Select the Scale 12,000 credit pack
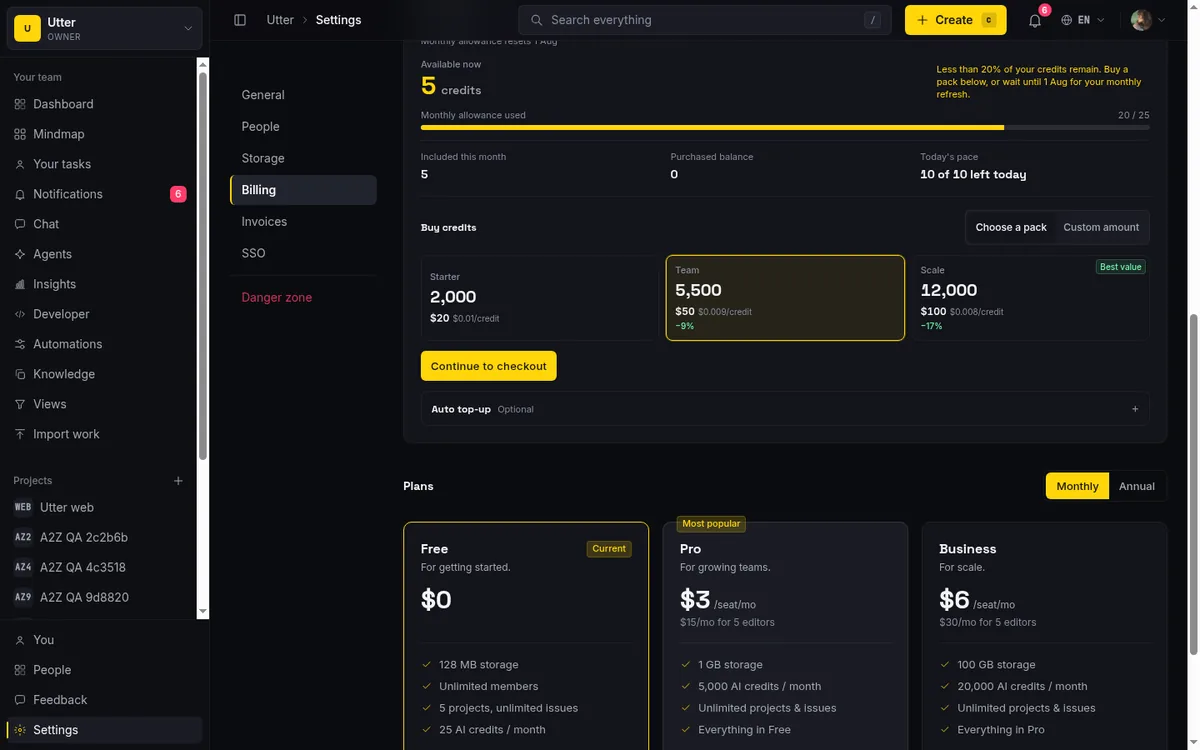Screen dimensions: 1200x750 [1030, 298]
